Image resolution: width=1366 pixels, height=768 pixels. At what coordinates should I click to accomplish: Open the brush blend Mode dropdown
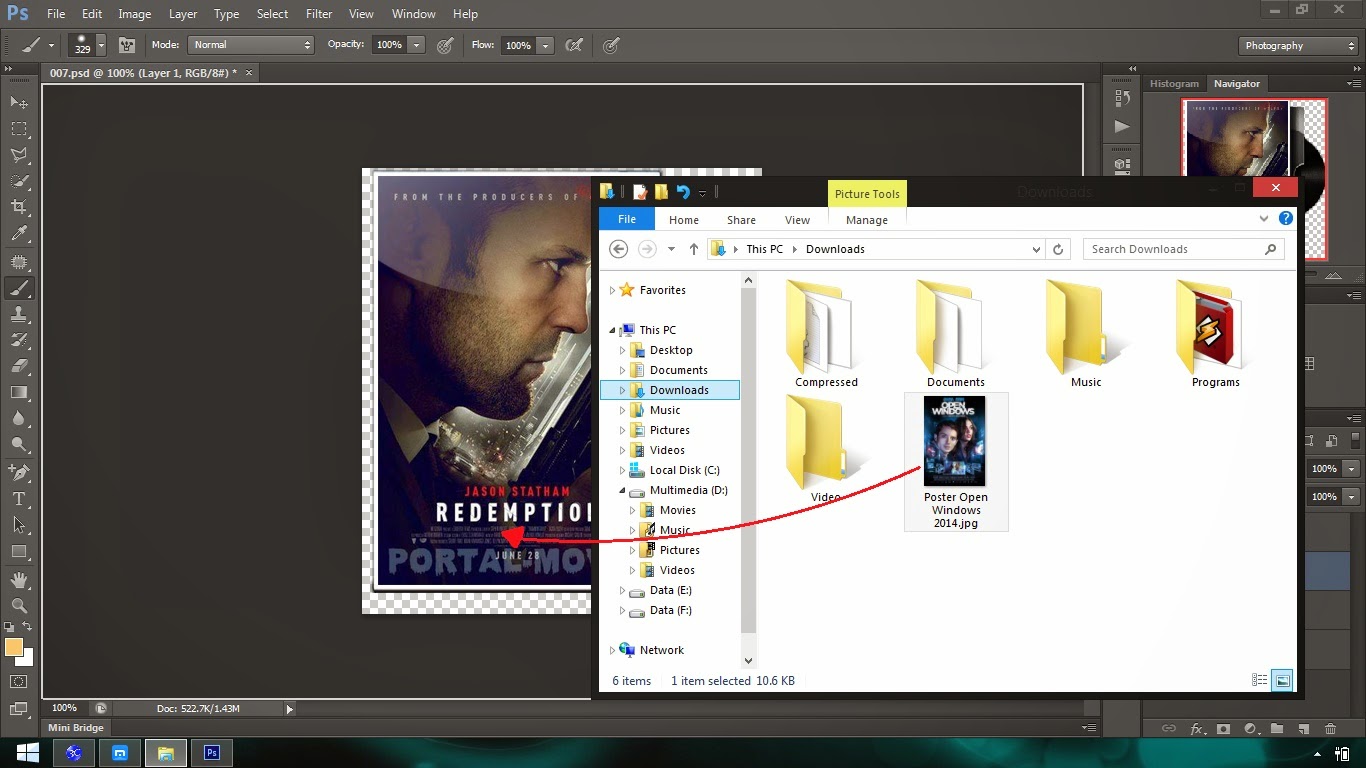click(x=250, y=45)
